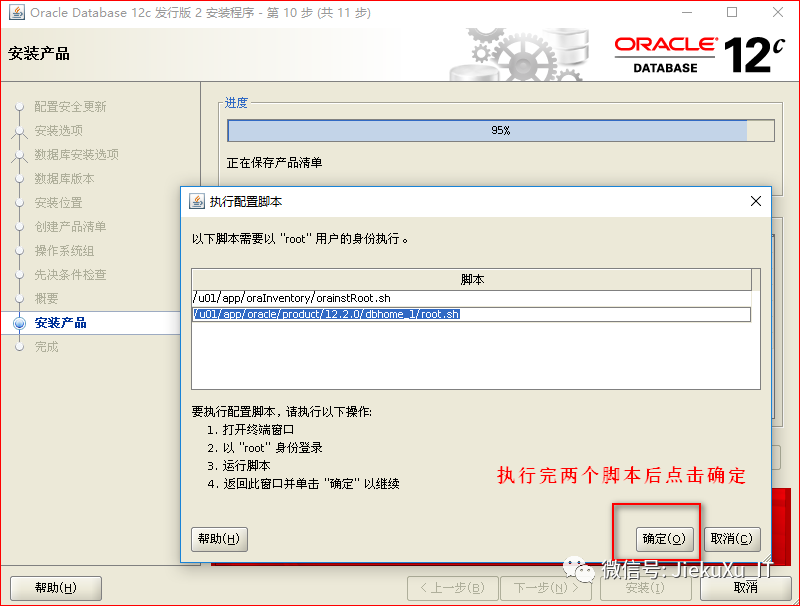Click instruction line 4. 返回此窗口并单击 "确定" 以继续
The width and height of the screenshot is (800, 606).
click(x=303, y=484)
